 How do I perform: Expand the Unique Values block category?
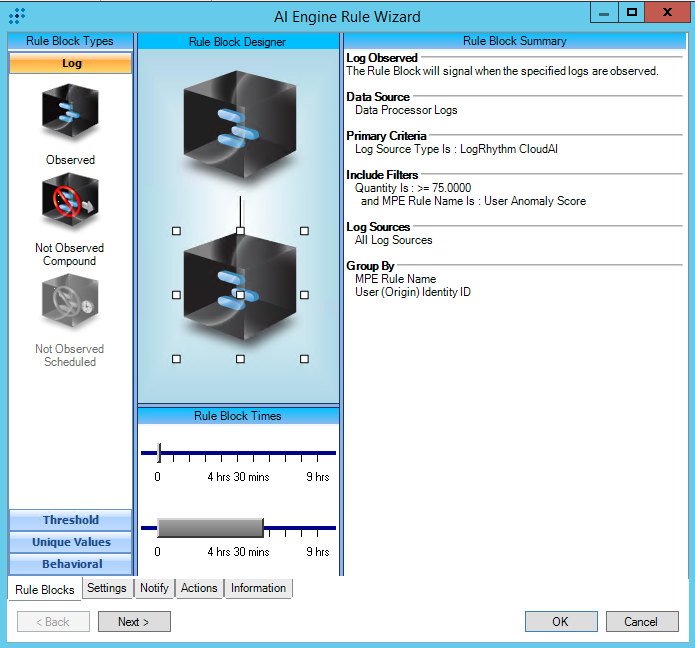71,542
